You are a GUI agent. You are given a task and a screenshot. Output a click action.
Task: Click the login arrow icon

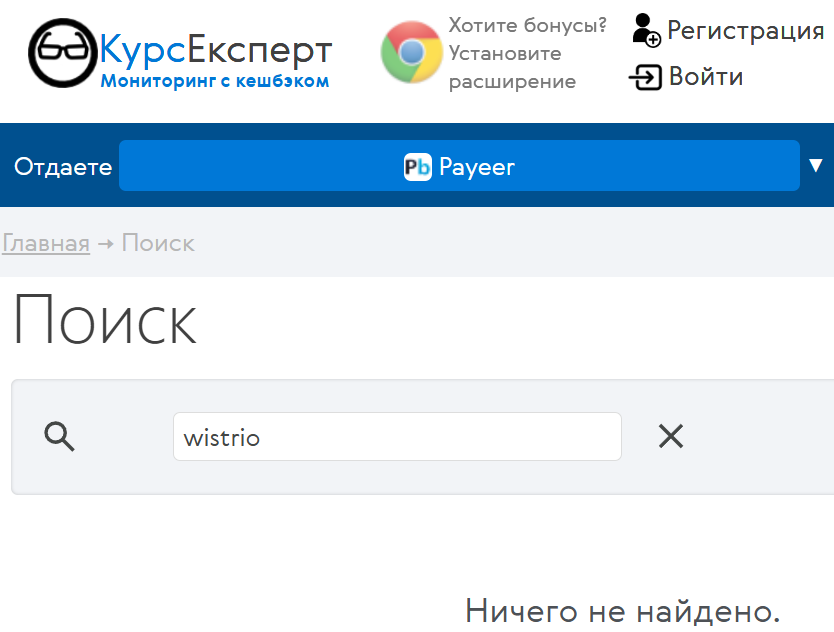tap(645, 77)
